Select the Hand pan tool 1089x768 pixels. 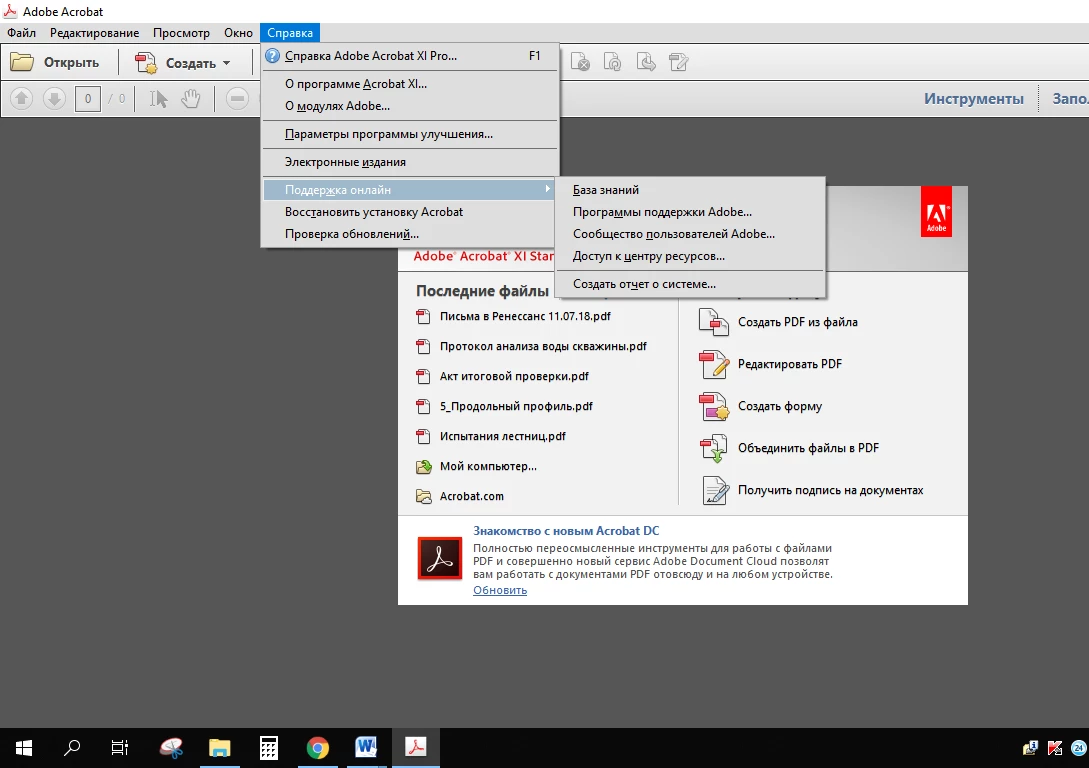click(190, 99)
